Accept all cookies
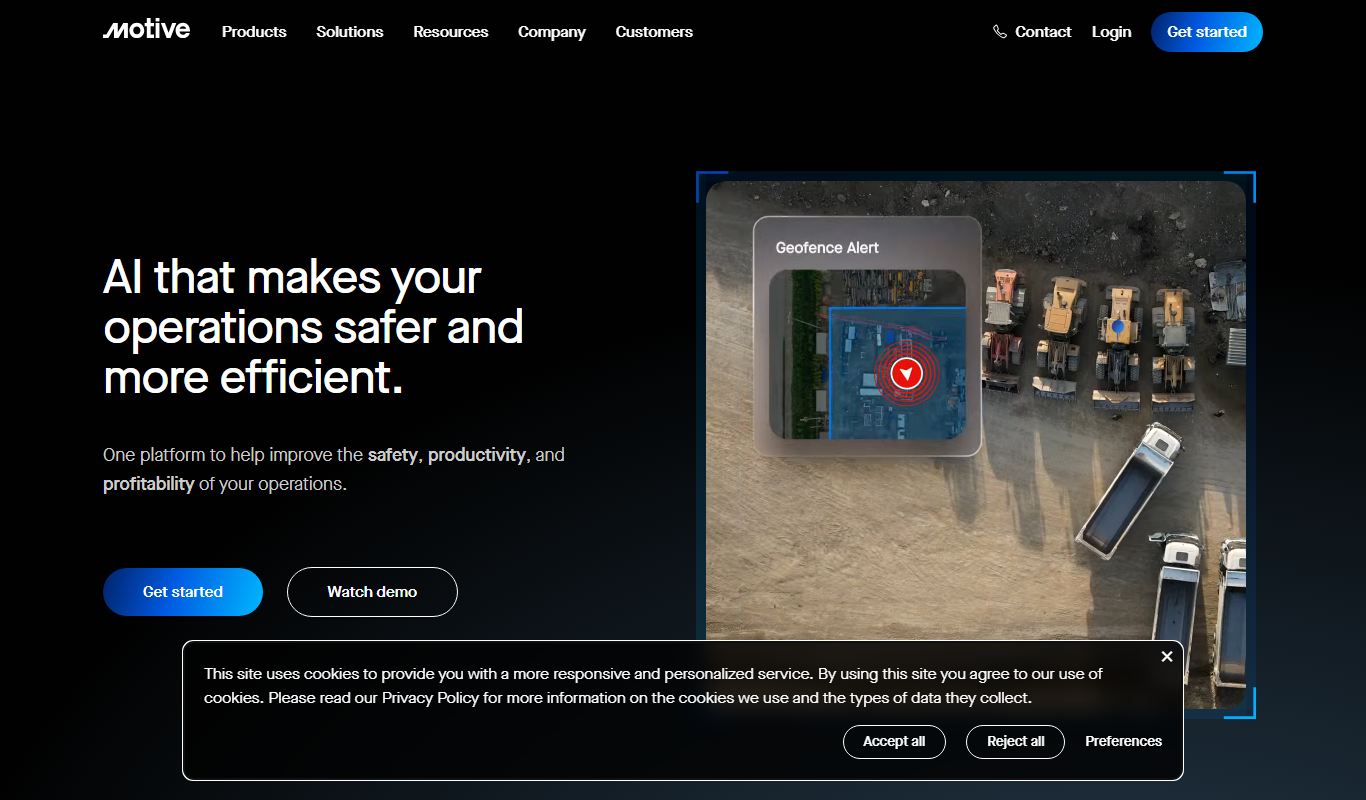Viewport: 1366px width, 800px height. pos(894,742)
